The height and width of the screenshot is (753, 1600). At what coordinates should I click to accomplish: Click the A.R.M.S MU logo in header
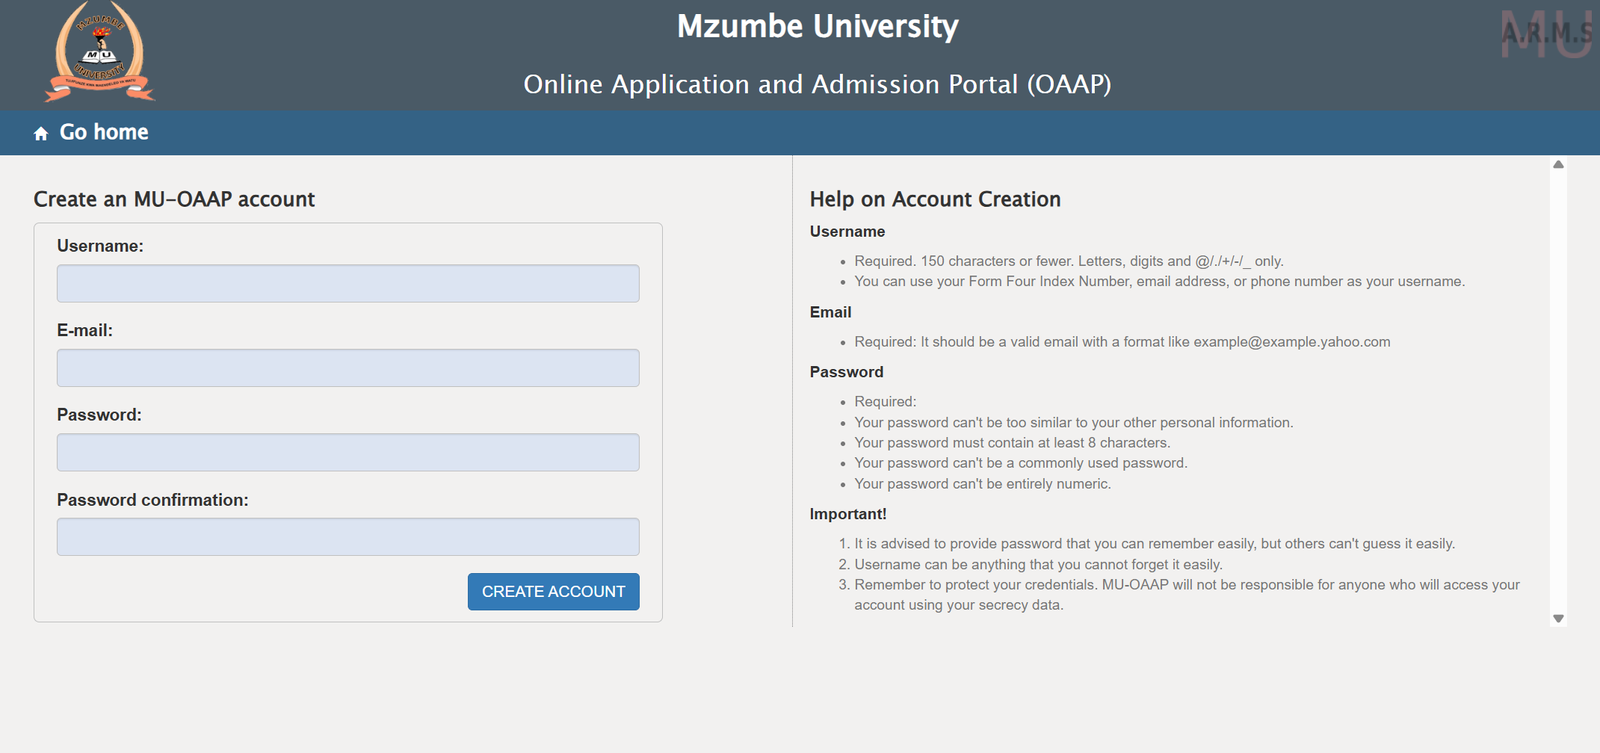[1546, 35]
